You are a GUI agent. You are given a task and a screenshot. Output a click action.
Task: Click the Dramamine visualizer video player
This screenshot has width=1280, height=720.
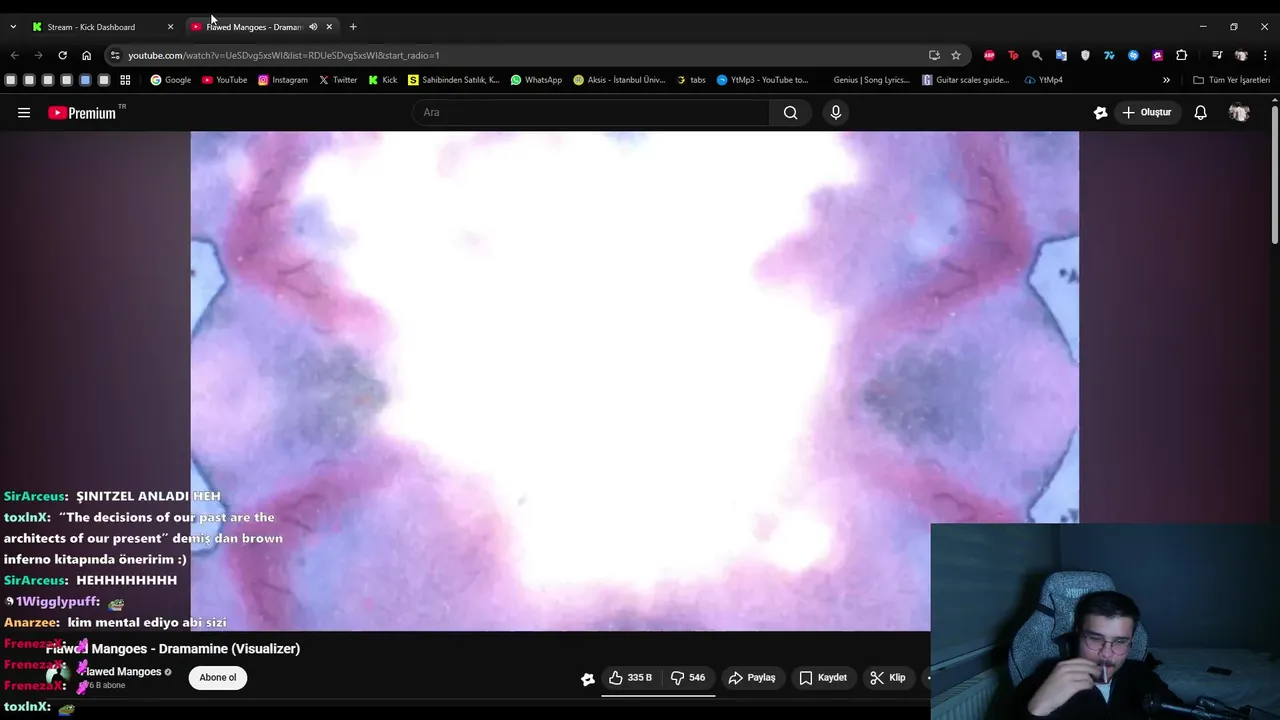pyautogui.click(x=635, y=381)
